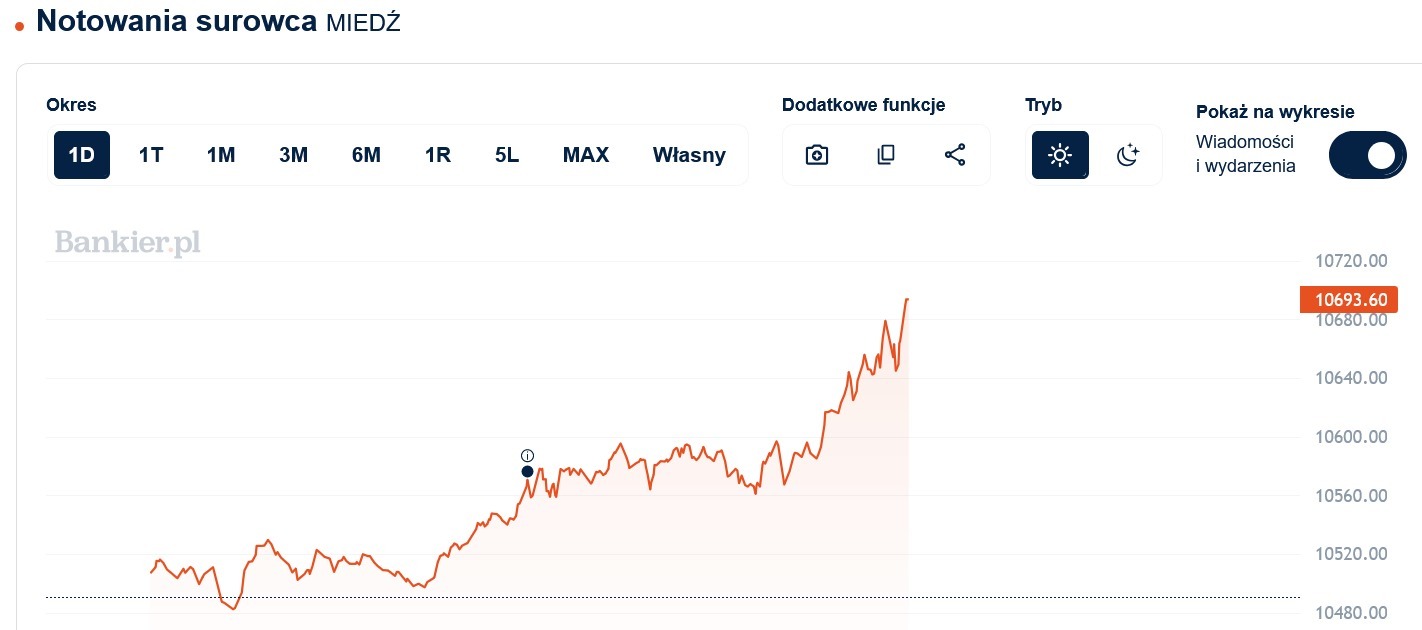This screenshot has height=630, width=1422.
Task: Switch to dark mode moon icon
Action: point(1128,155)
